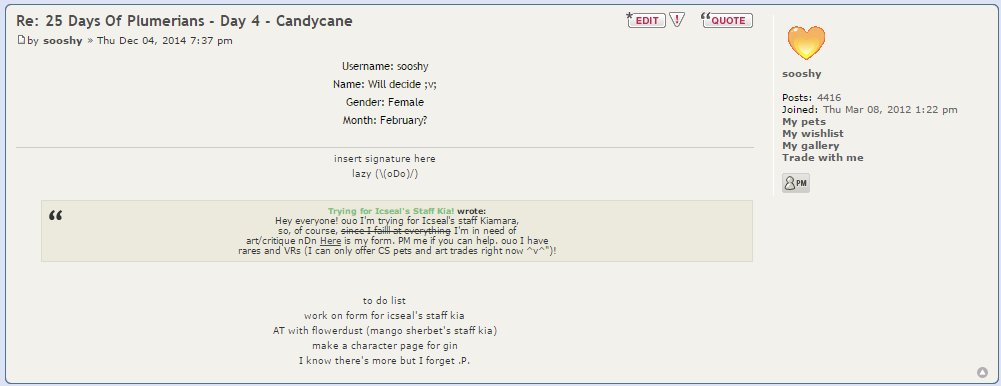Click 'lazy (\(oDo)/)' signature line
Image resolution: width=1001 pixels, height=386 pixels.
[x=385, y=174]
